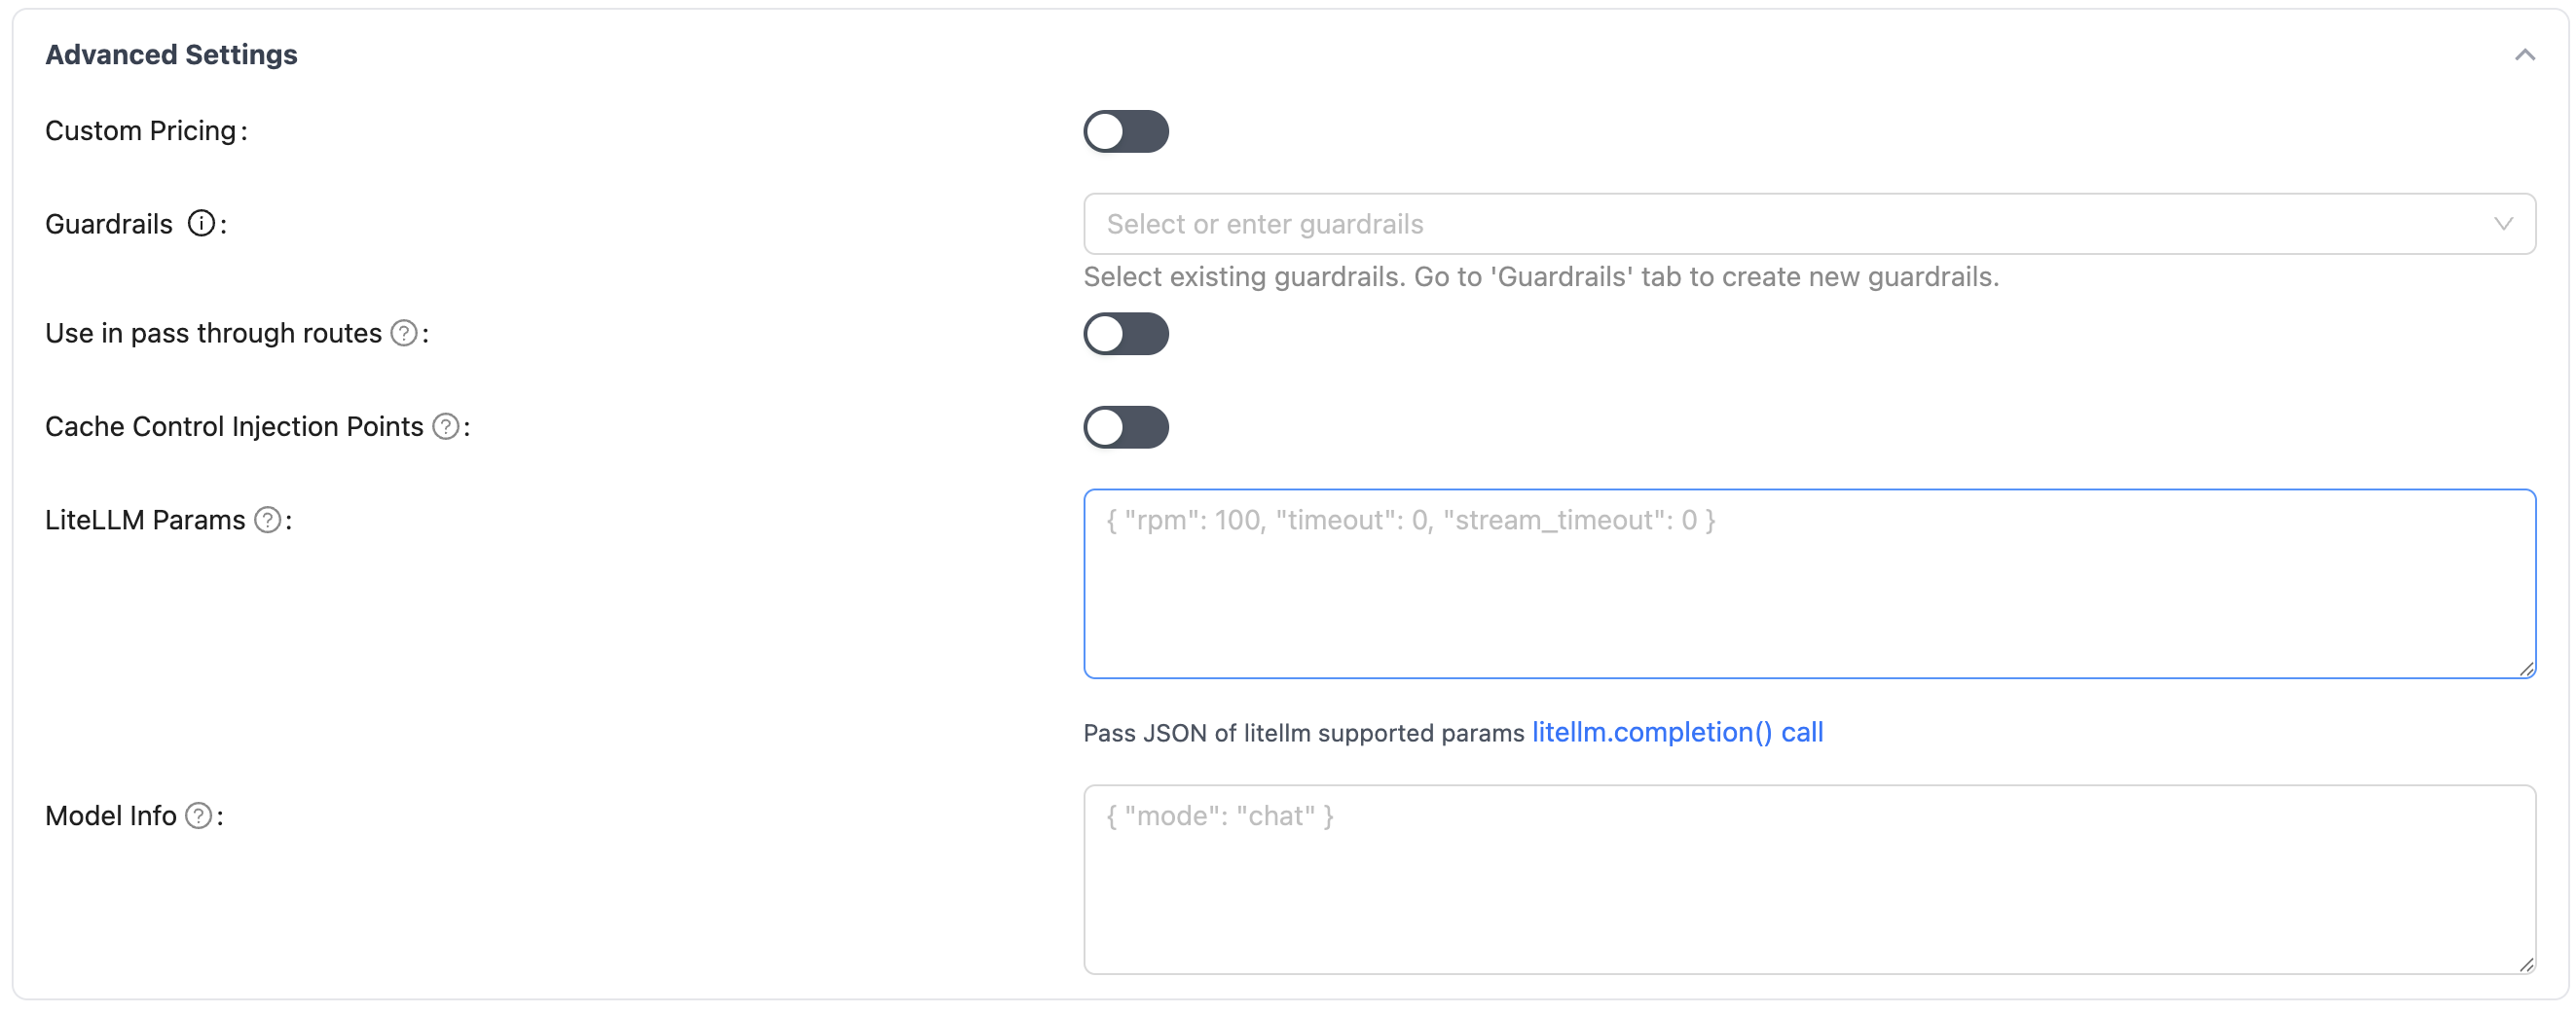Open help icon next to Model Info

(x=199, y=816)
